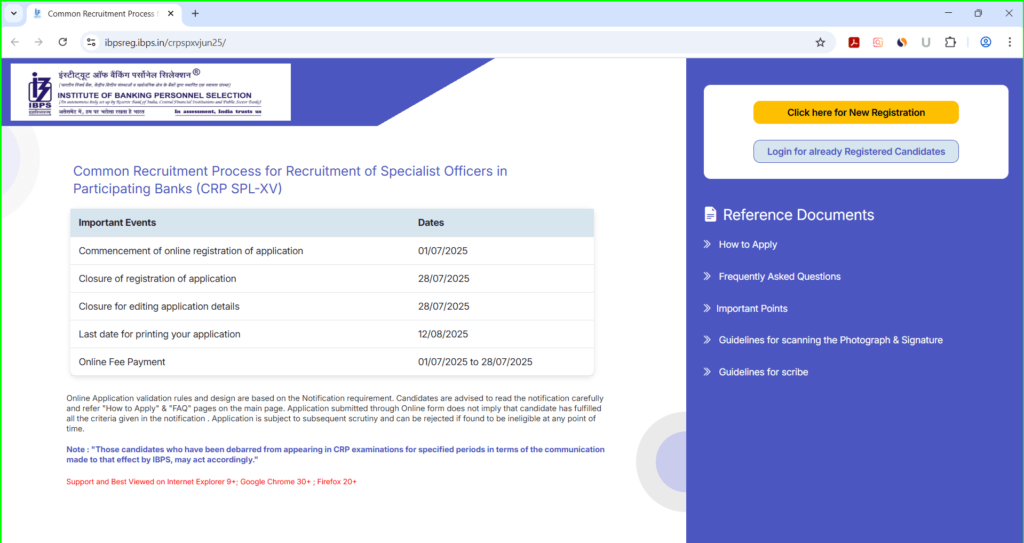
Task: Click the chevron beside Guidelines for scribe
Action: 707,372
